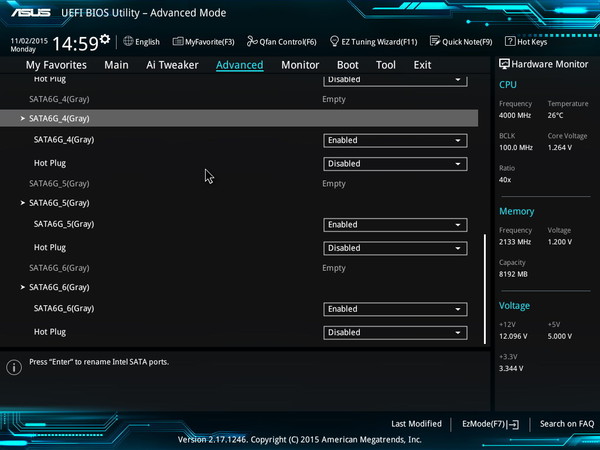This screenshot has height=450, width=600.
Task: Click Last Modified button
Action: pyautogui.click(x=416, y=424)
